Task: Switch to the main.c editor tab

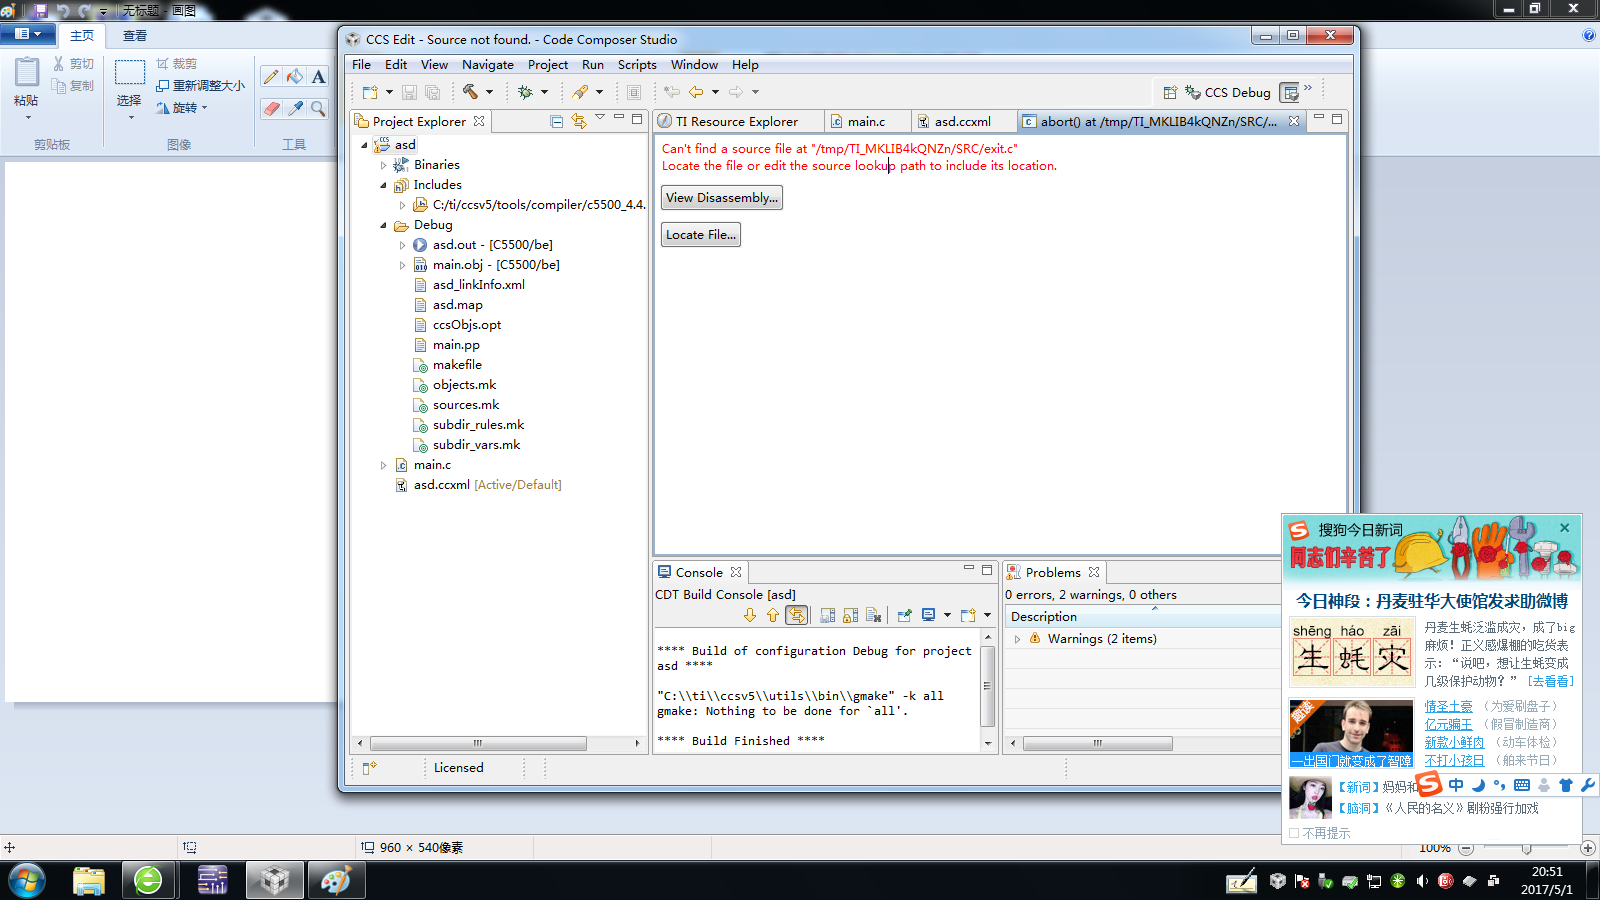Action: pyautogui.click(x=866, y=121)
